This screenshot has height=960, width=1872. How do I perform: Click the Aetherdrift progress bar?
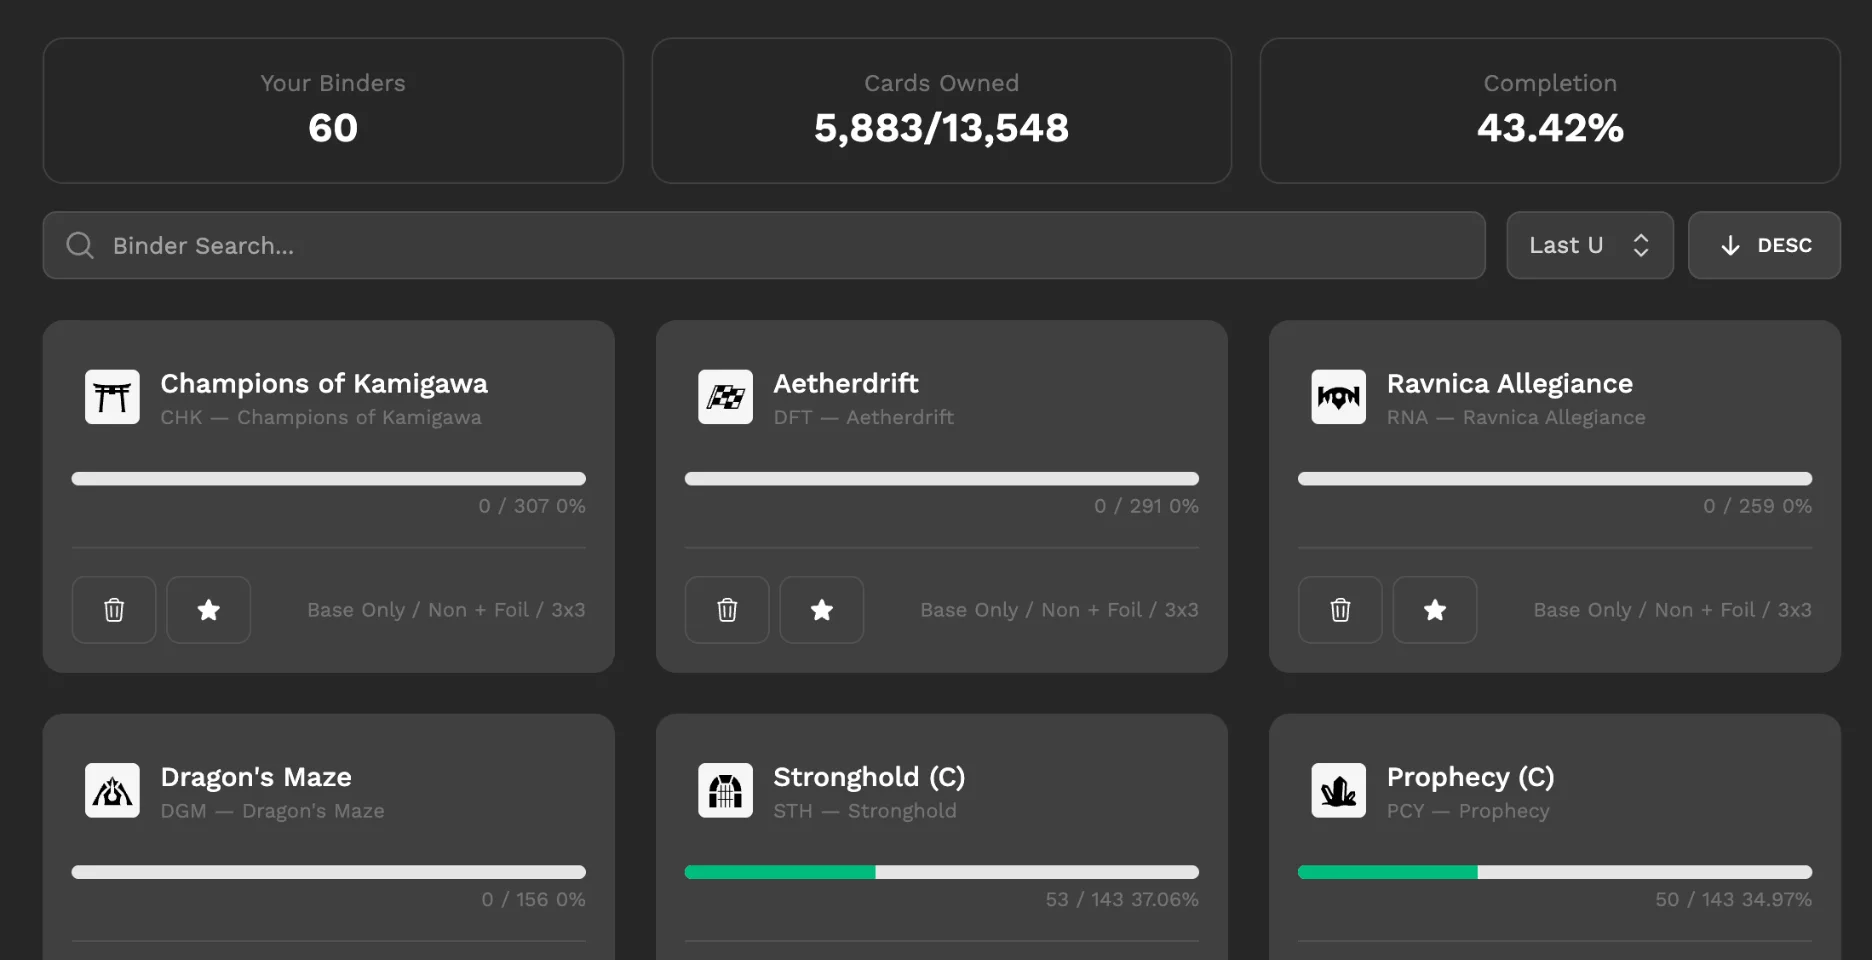942,479
